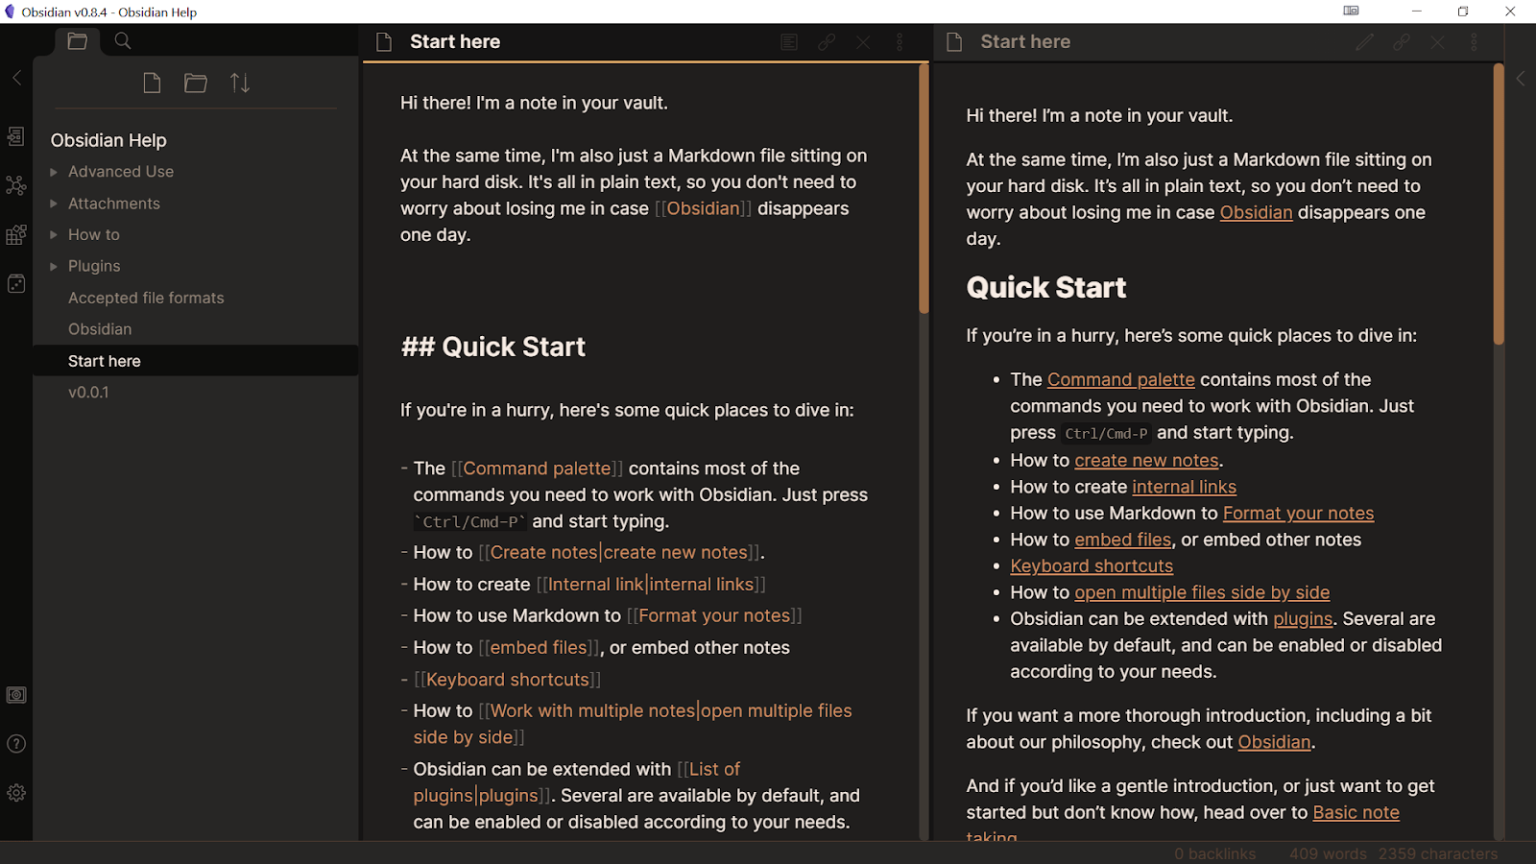Screen dimensions: 1536x864
Task: Select the v0.0.1 note in the file explorer
Action: pos(89,392)
